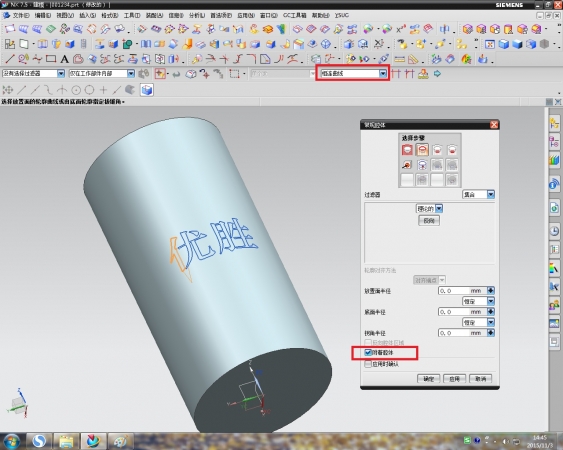
Task: Open the selection filter dropdown 没有选择过滤器
Action: 33,74
